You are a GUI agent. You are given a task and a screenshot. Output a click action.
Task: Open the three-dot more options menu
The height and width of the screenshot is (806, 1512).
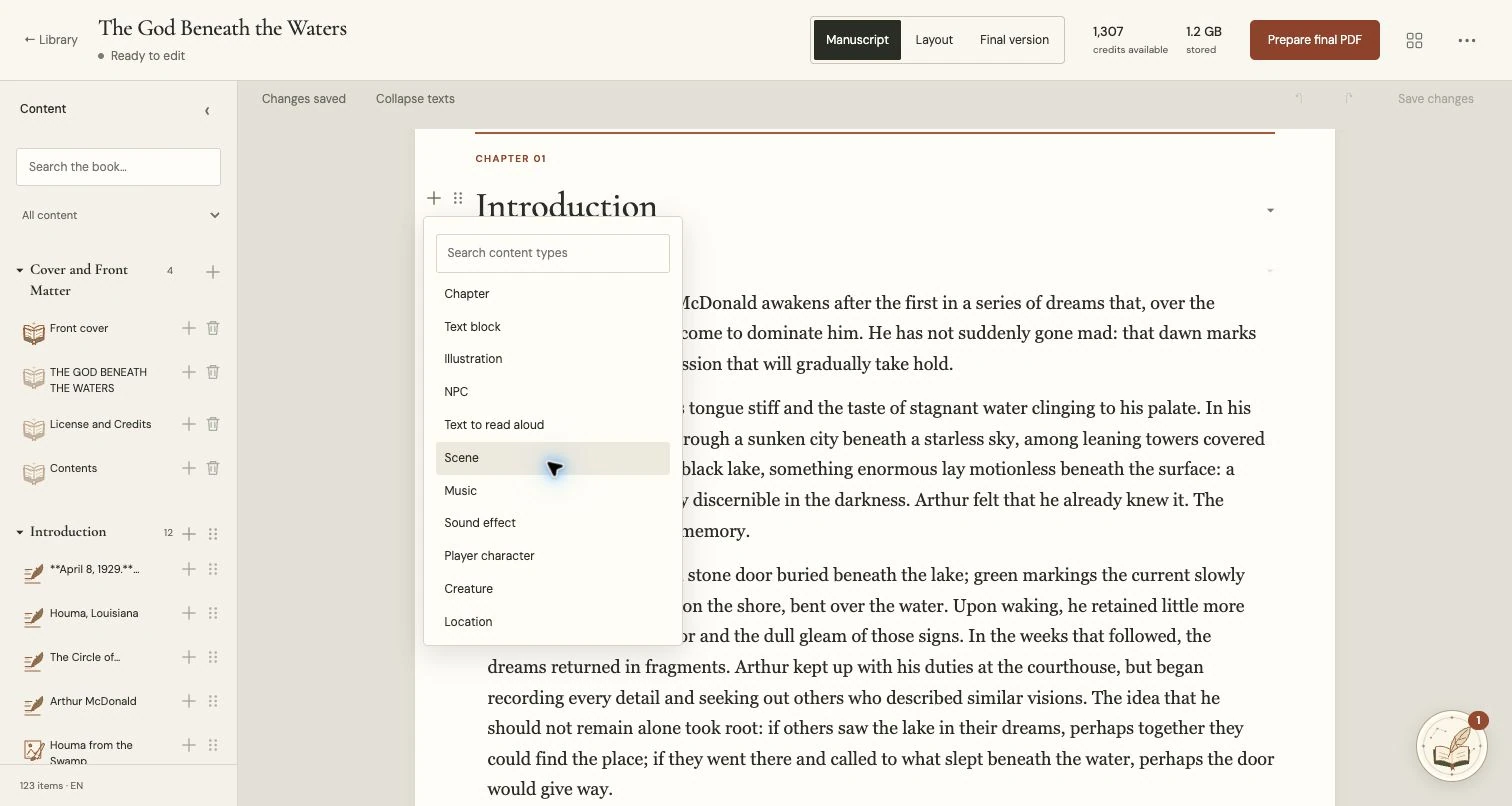click(1467, 40)
